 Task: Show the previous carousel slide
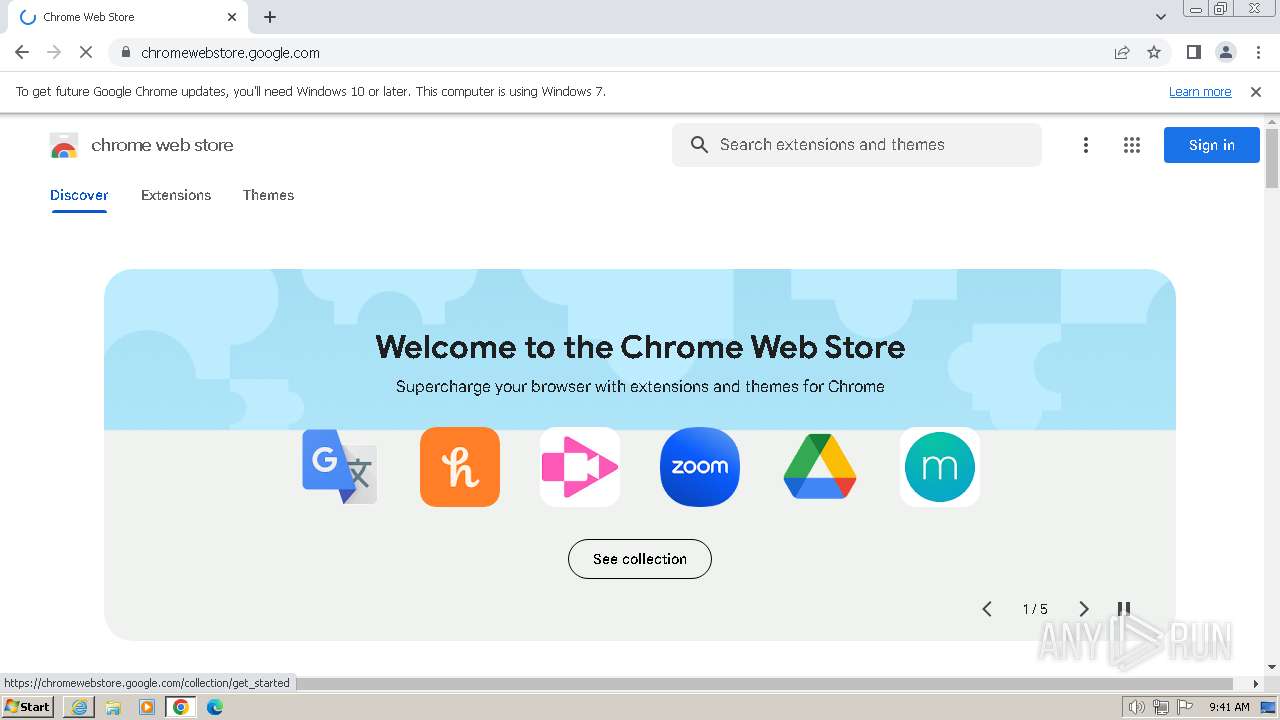tap(987, 609)
